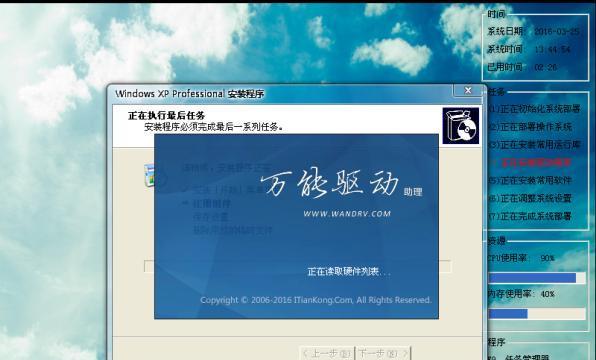This screenshot has height=360, width=596.
Task: Select task (5) 正在安装常用软件
Action: tap(530, 180)
